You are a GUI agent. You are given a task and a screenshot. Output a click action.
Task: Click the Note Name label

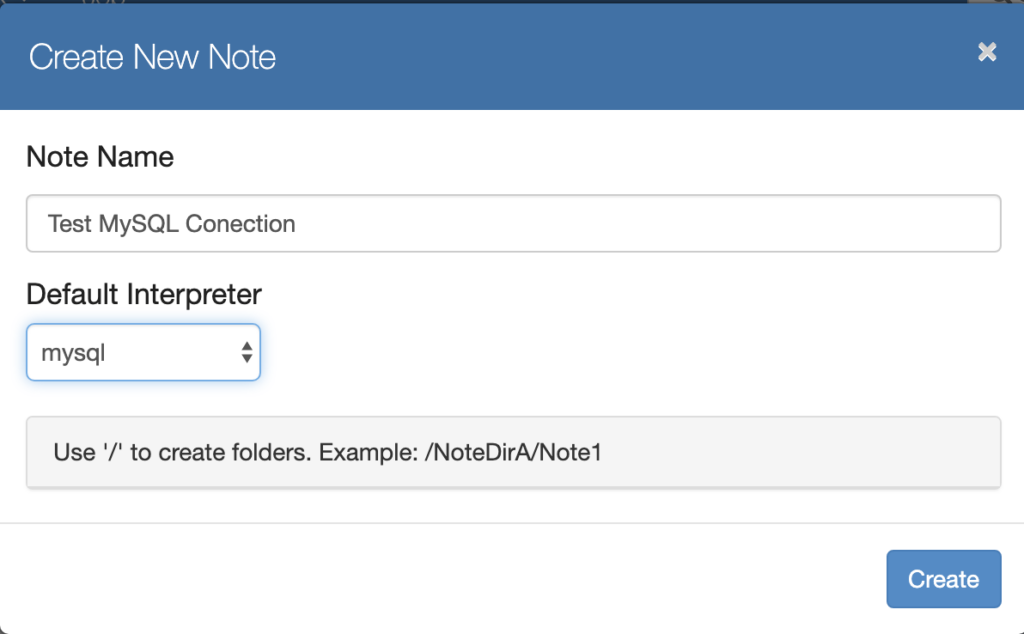pos(99,157)
